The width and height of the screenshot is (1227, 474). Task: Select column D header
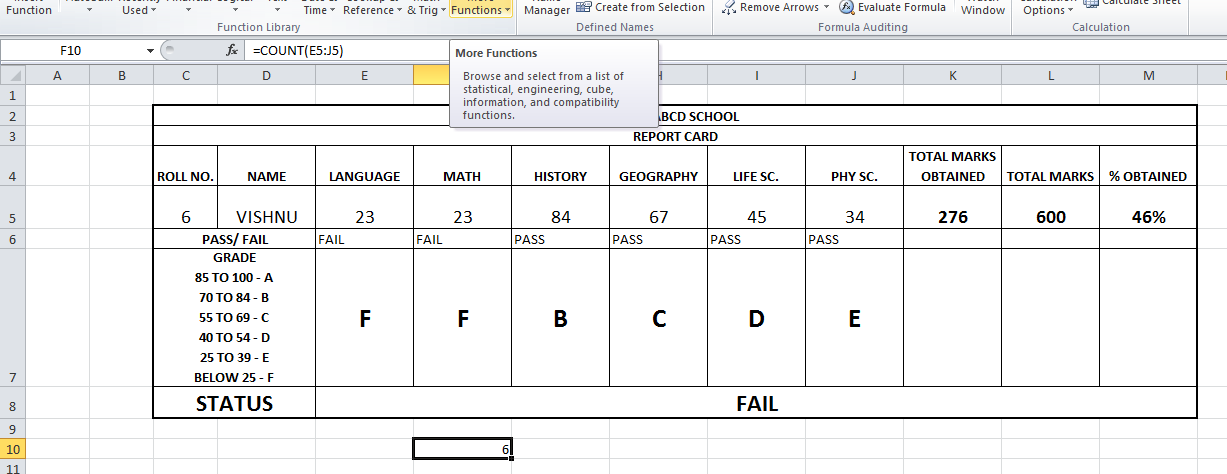[266, 75]
